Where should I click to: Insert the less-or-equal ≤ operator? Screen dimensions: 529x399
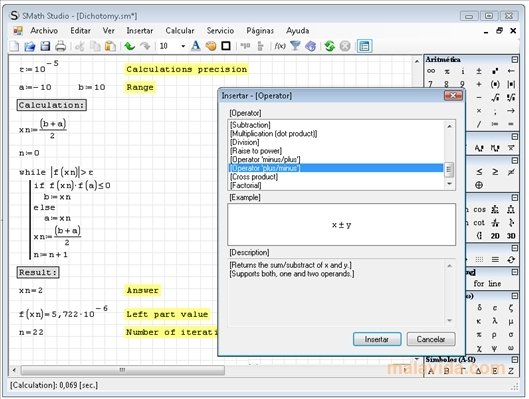click(x=479, y=172)
